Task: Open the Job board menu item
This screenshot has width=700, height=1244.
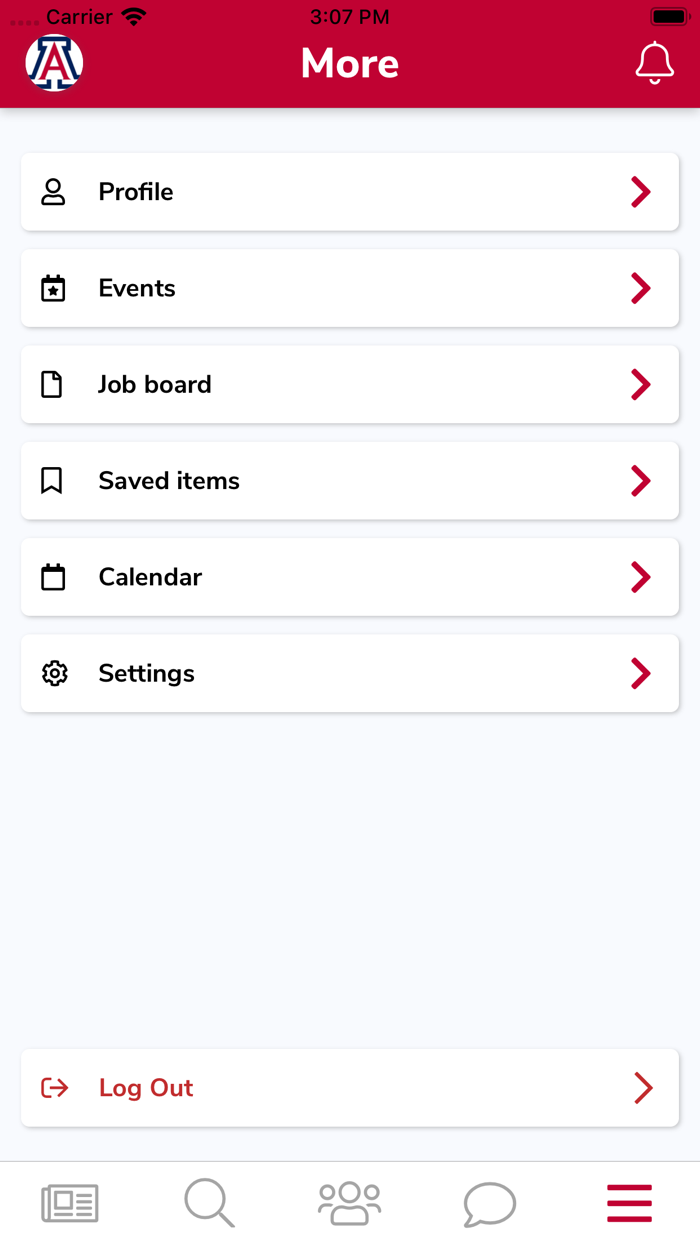Action: (x=155, y=385)
